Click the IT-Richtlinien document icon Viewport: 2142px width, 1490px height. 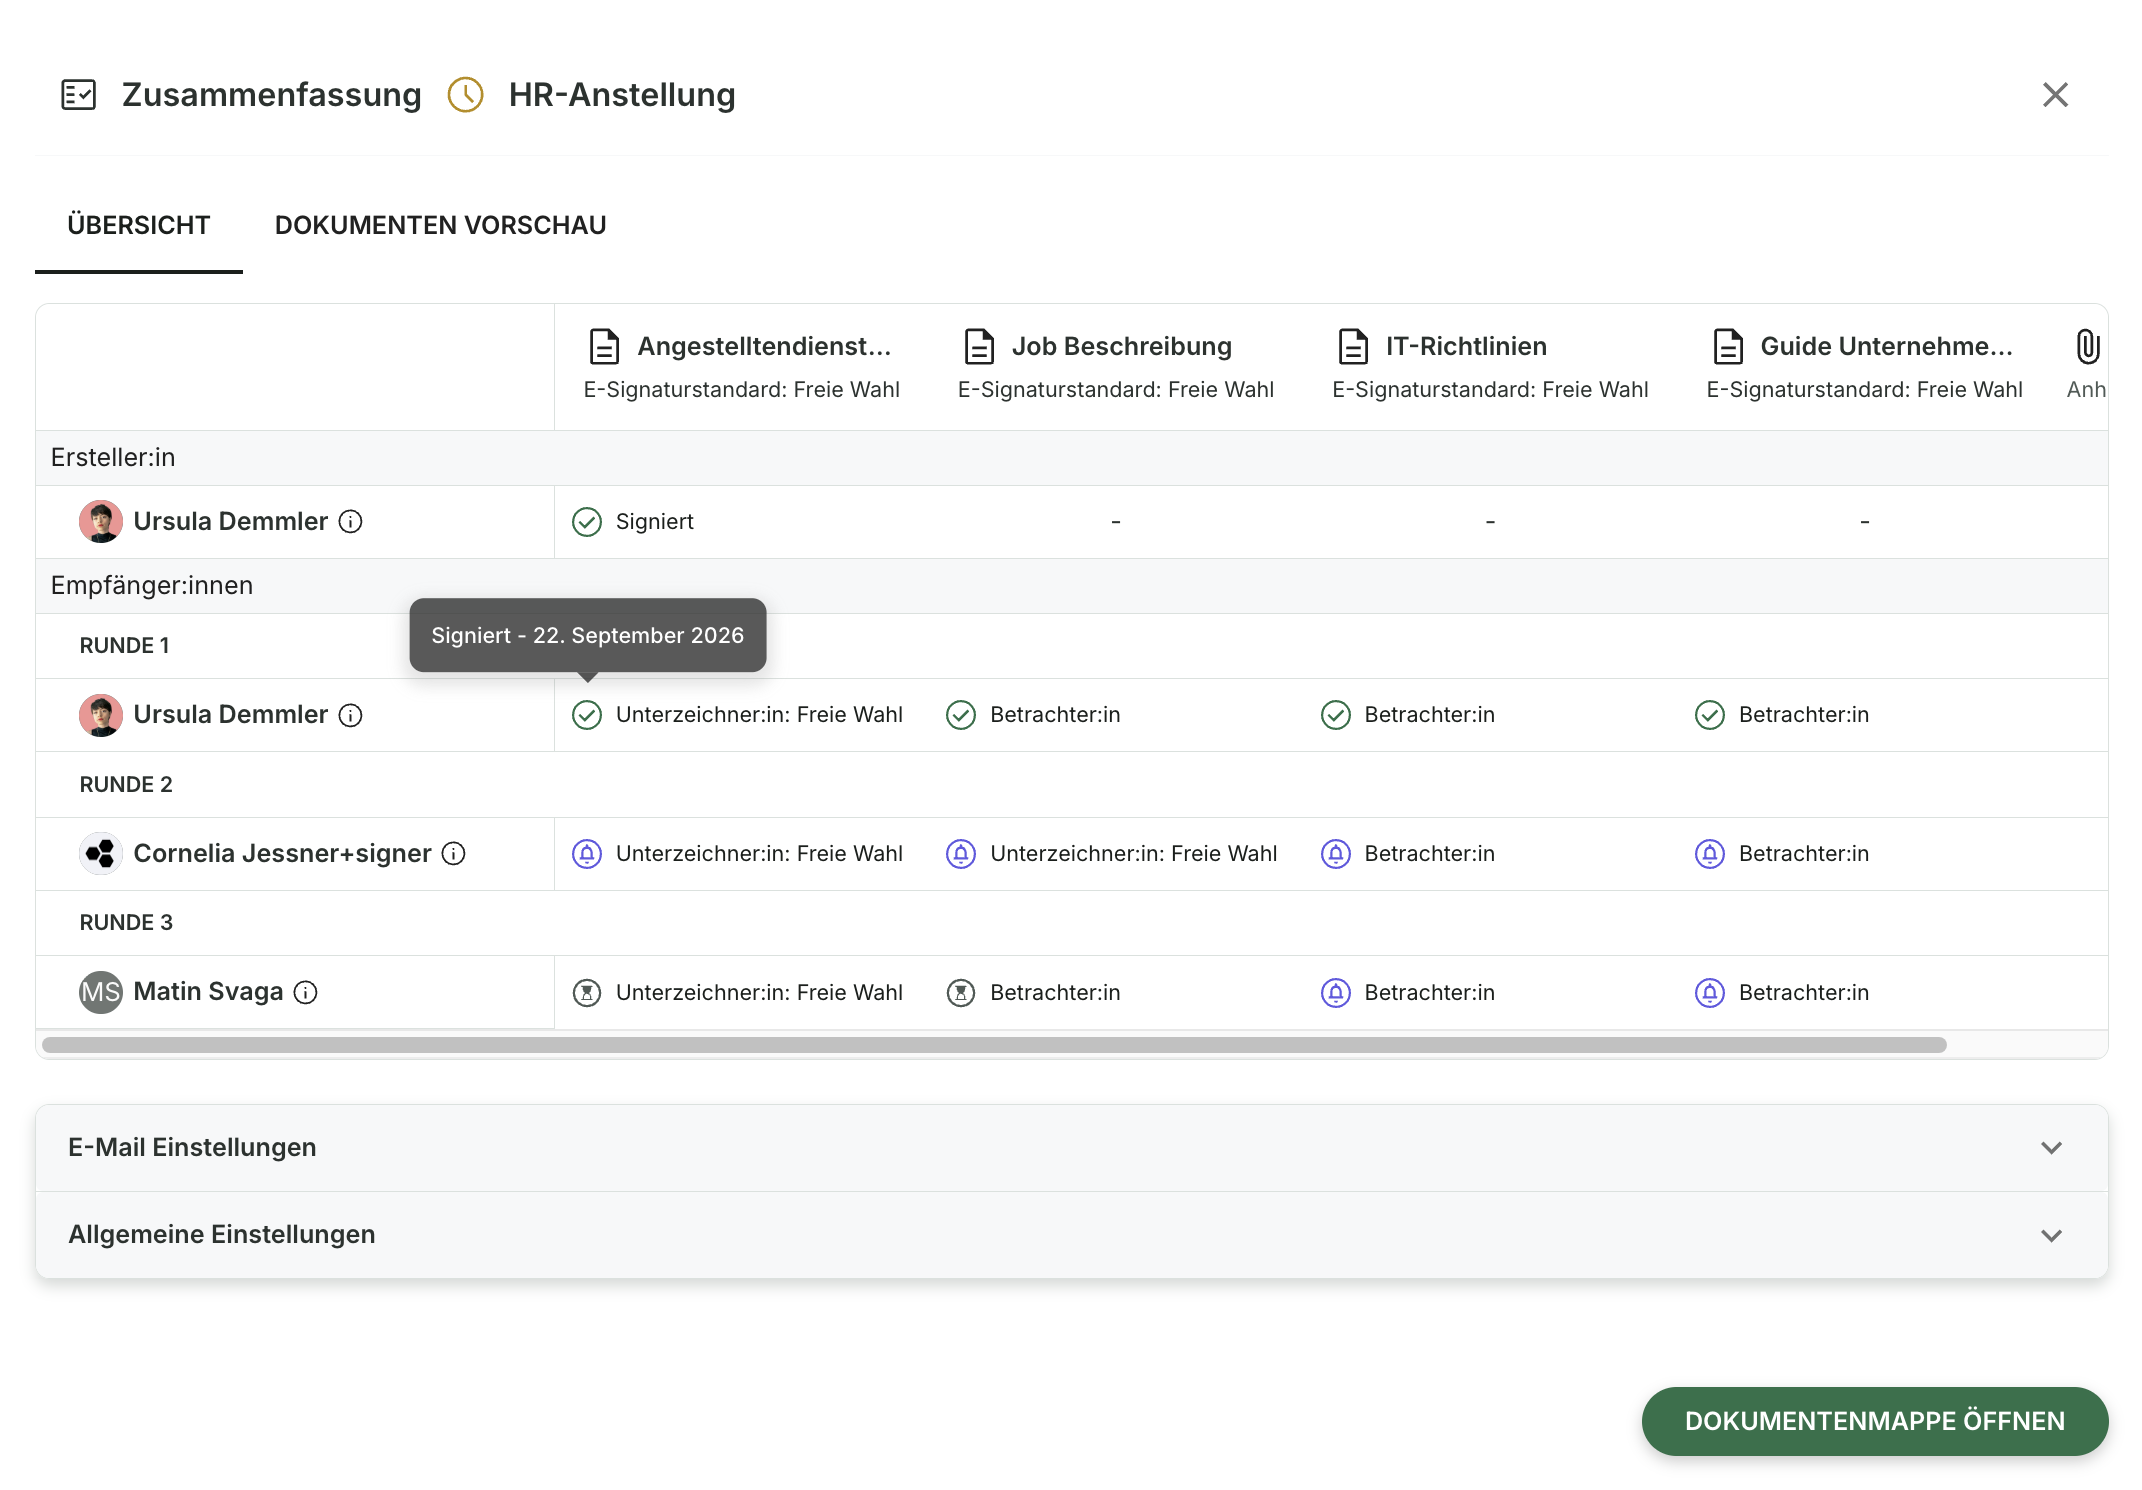coord(1353,346)
